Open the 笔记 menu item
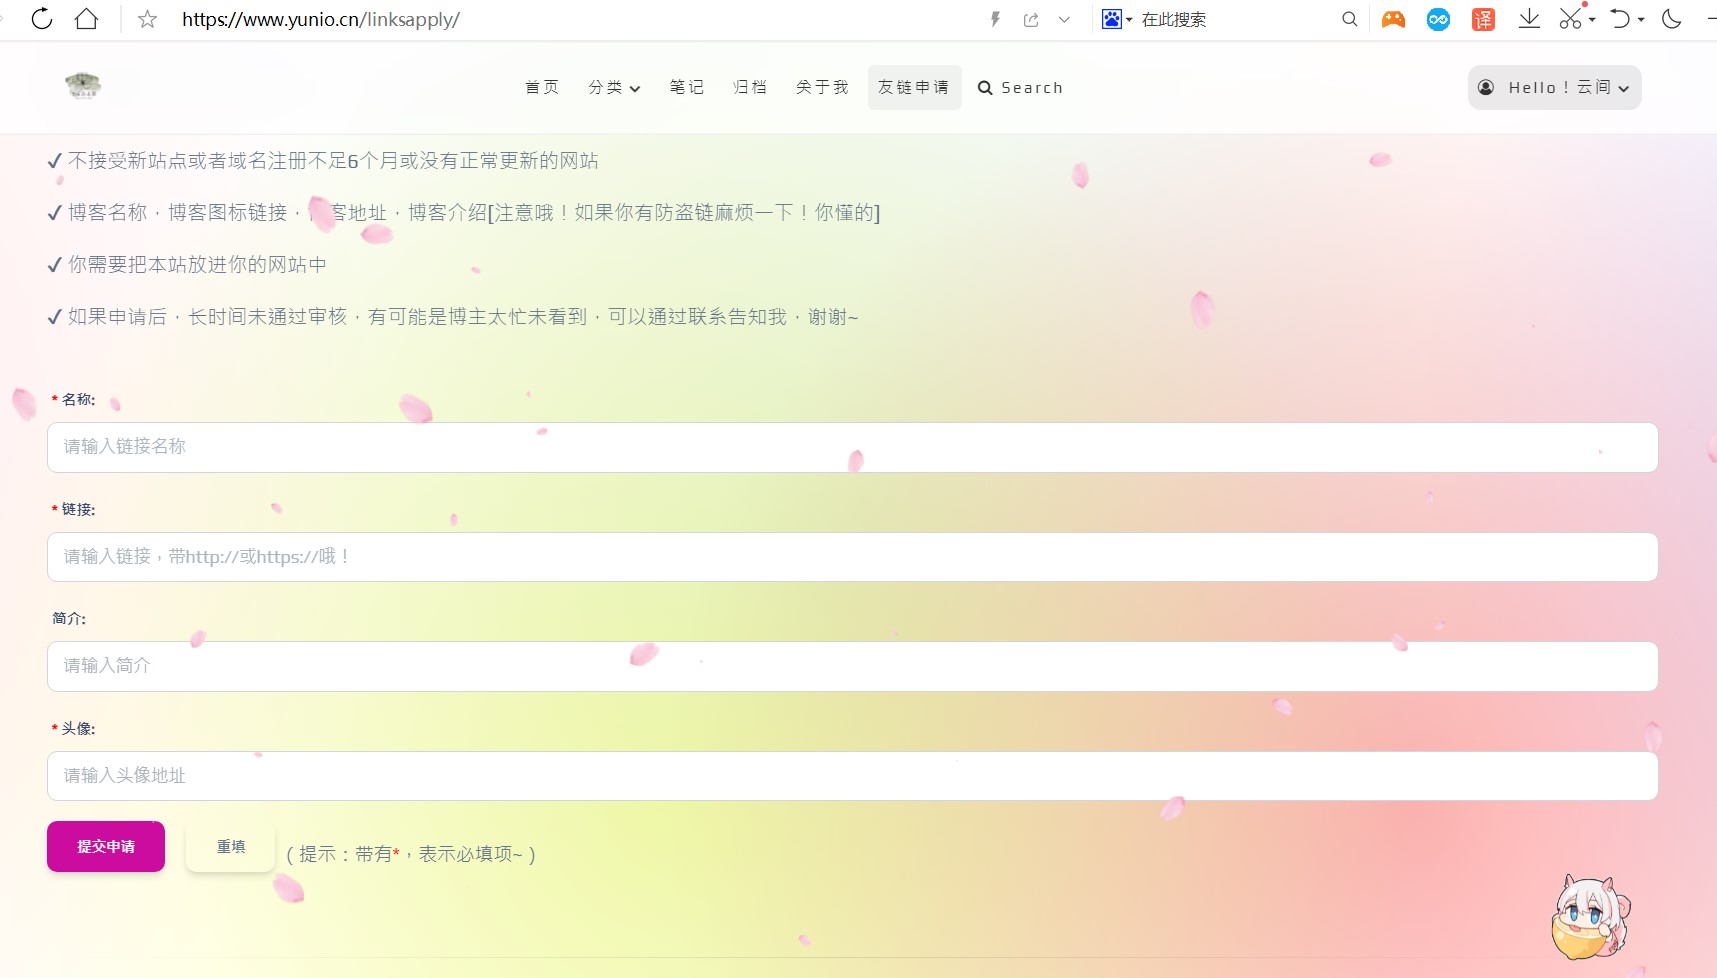The height and width of the screenshot is (978, 1717). (687, 88)
